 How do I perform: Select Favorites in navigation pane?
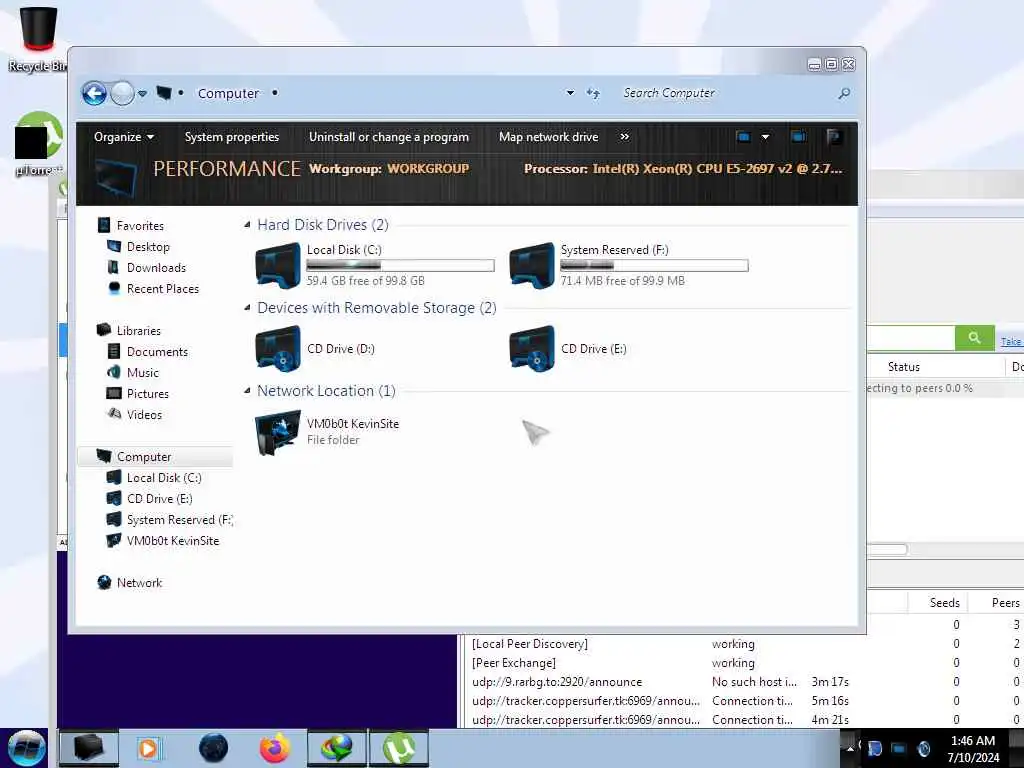140,225
